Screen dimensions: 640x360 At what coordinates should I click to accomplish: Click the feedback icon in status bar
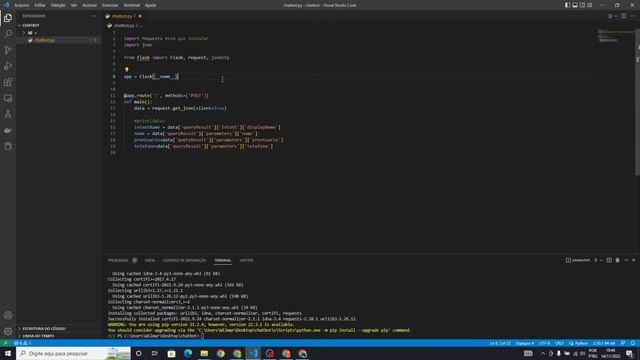coord(623,343)
